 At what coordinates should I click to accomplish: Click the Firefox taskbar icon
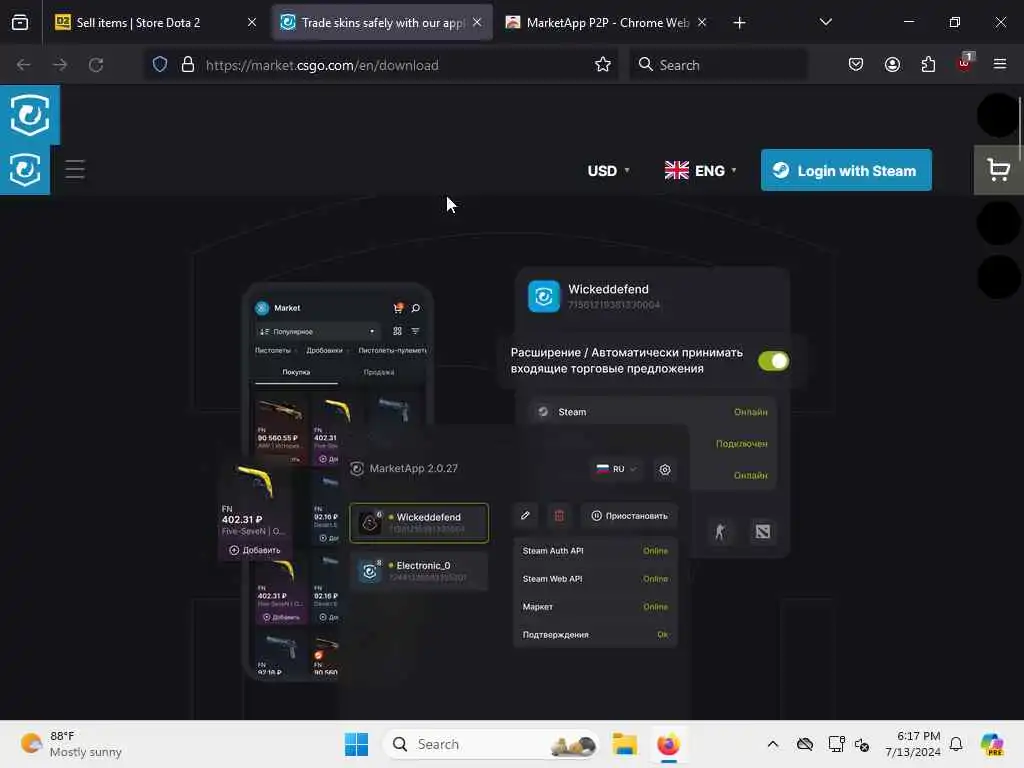[x=668, y=744]
